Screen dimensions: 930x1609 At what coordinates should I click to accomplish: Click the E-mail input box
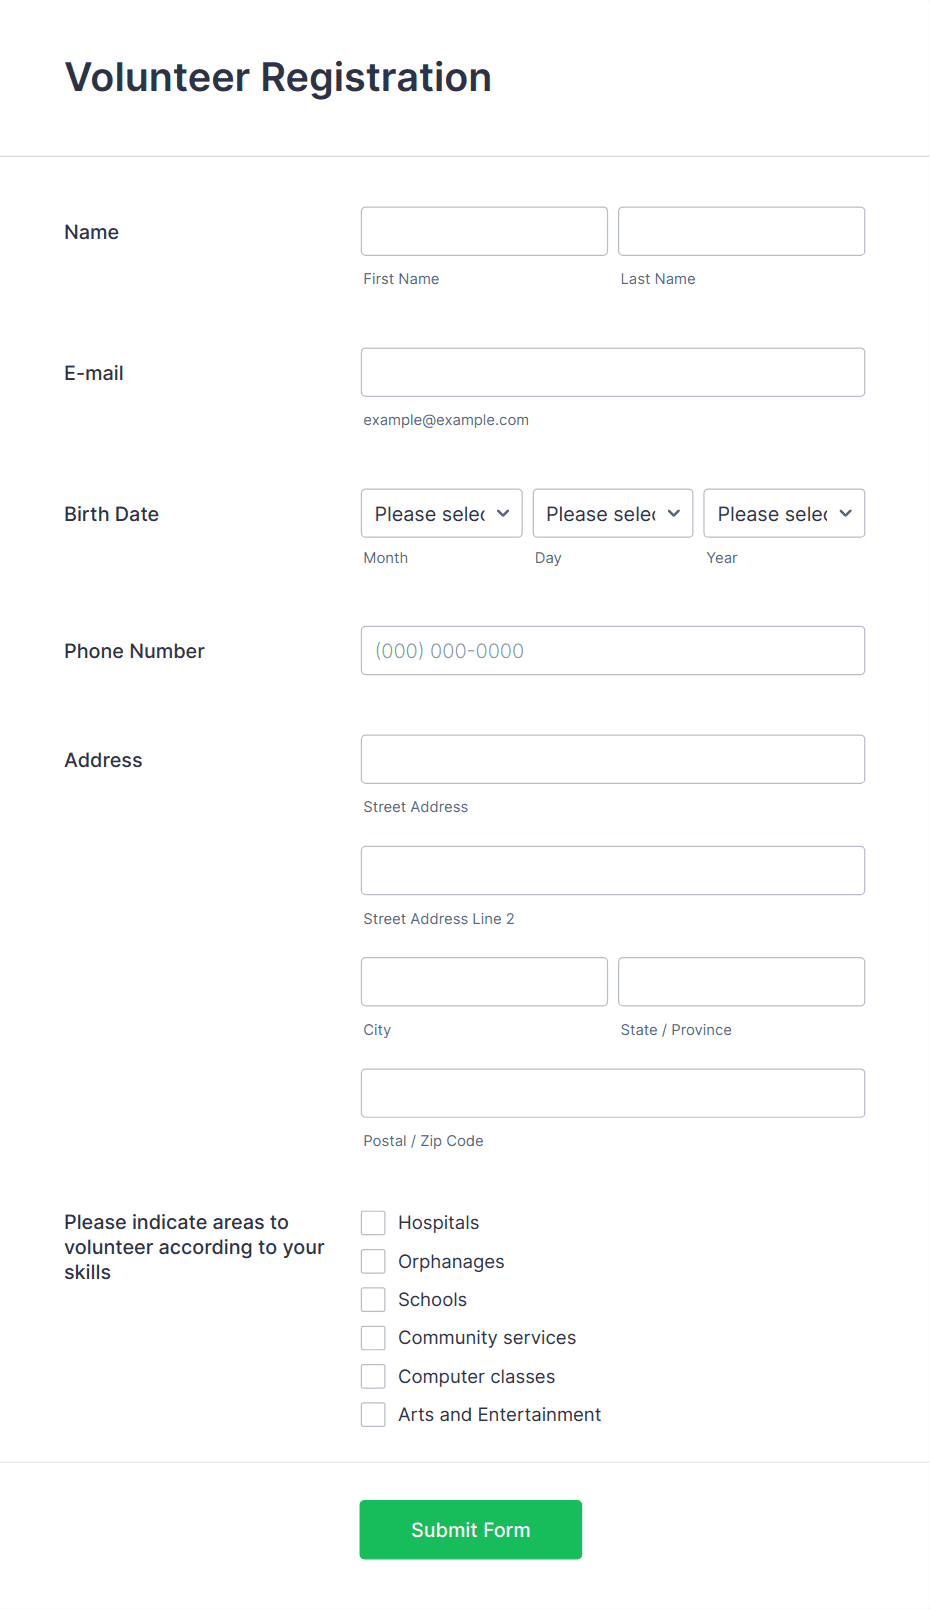(612, 372)
